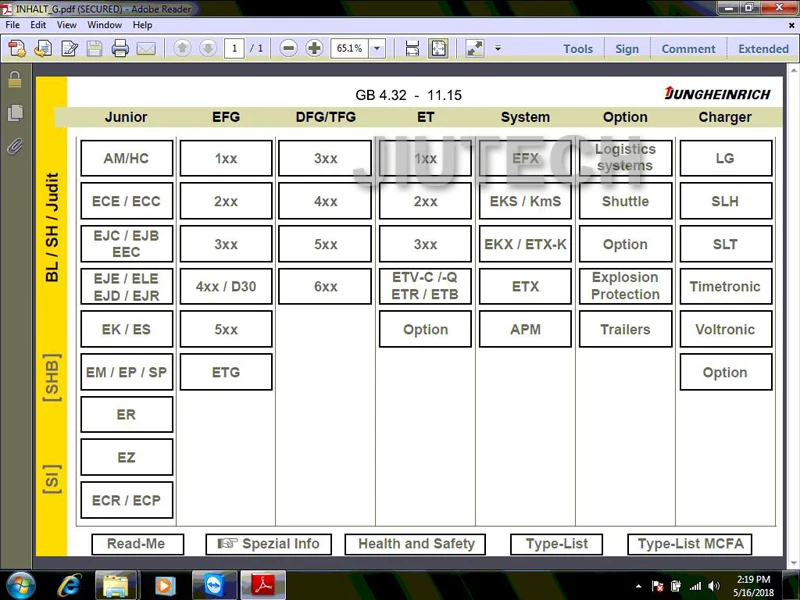Click the Type-List button
This screenshot has width=800, height=600.
556,544
